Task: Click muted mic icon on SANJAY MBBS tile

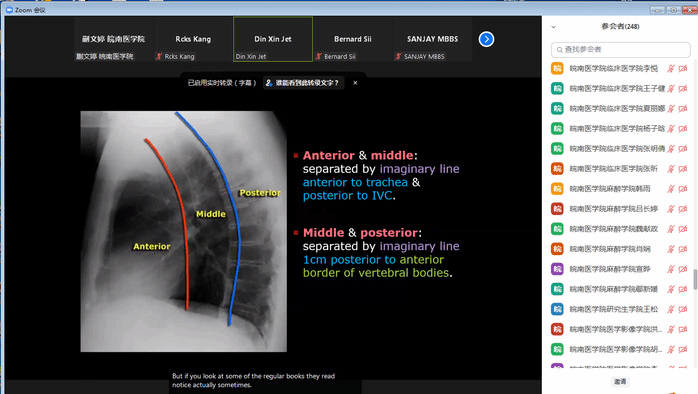Action: click(398, 57)
